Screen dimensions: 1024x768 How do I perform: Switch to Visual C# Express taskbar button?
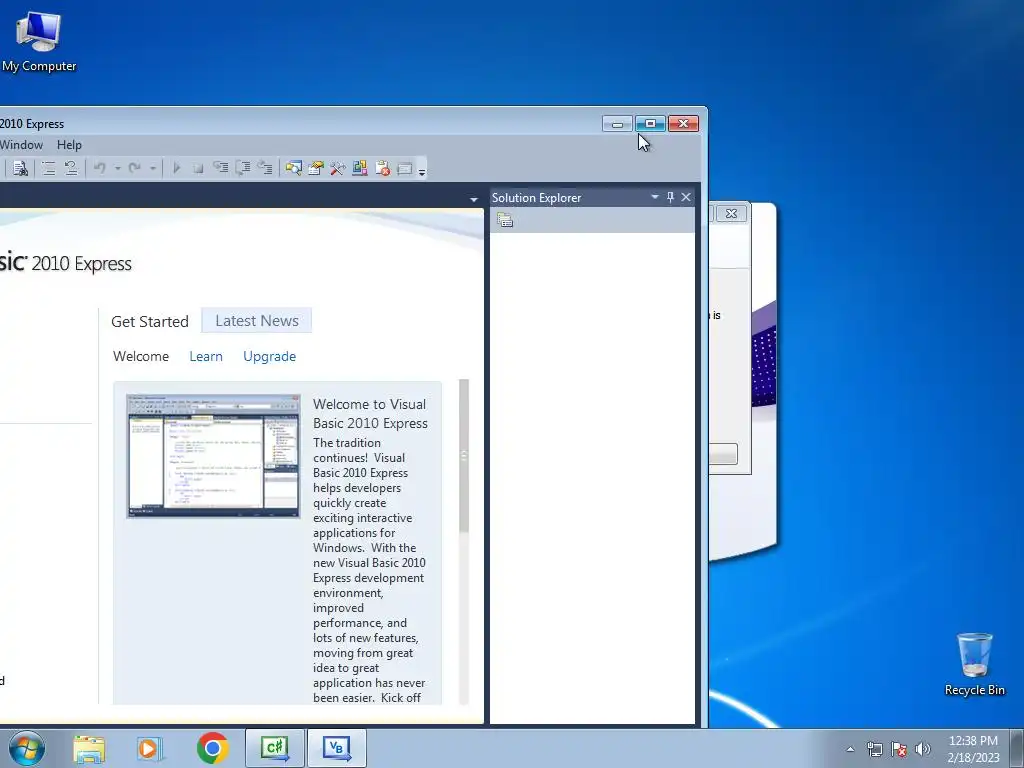pos(275,748)
